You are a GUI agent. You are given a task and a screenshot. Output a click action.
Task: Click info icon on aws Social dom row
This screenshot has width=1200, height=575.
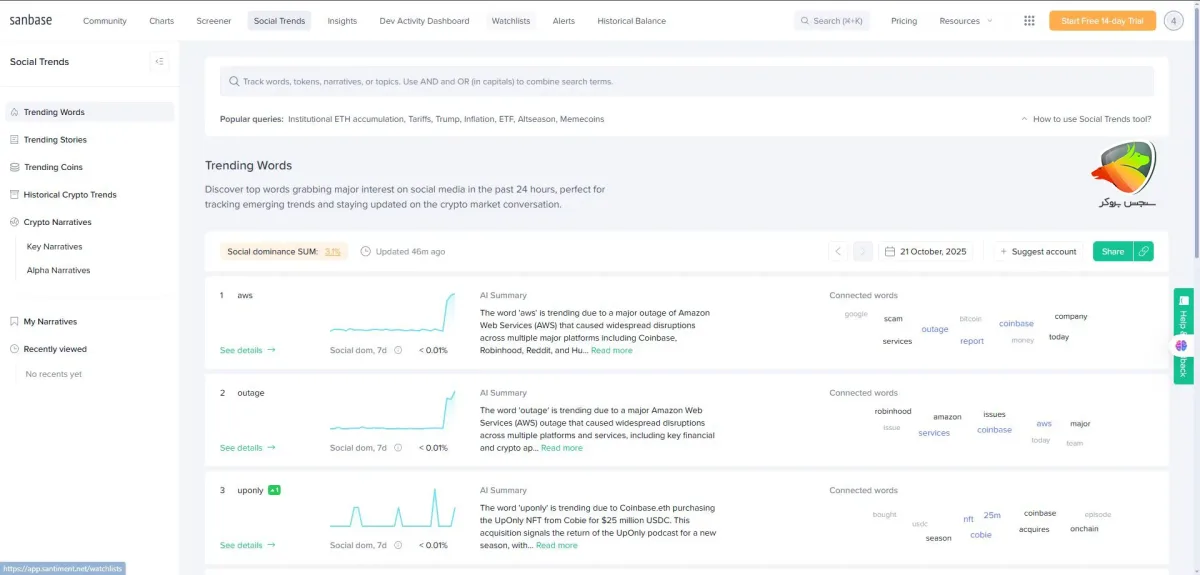(398, 350)
